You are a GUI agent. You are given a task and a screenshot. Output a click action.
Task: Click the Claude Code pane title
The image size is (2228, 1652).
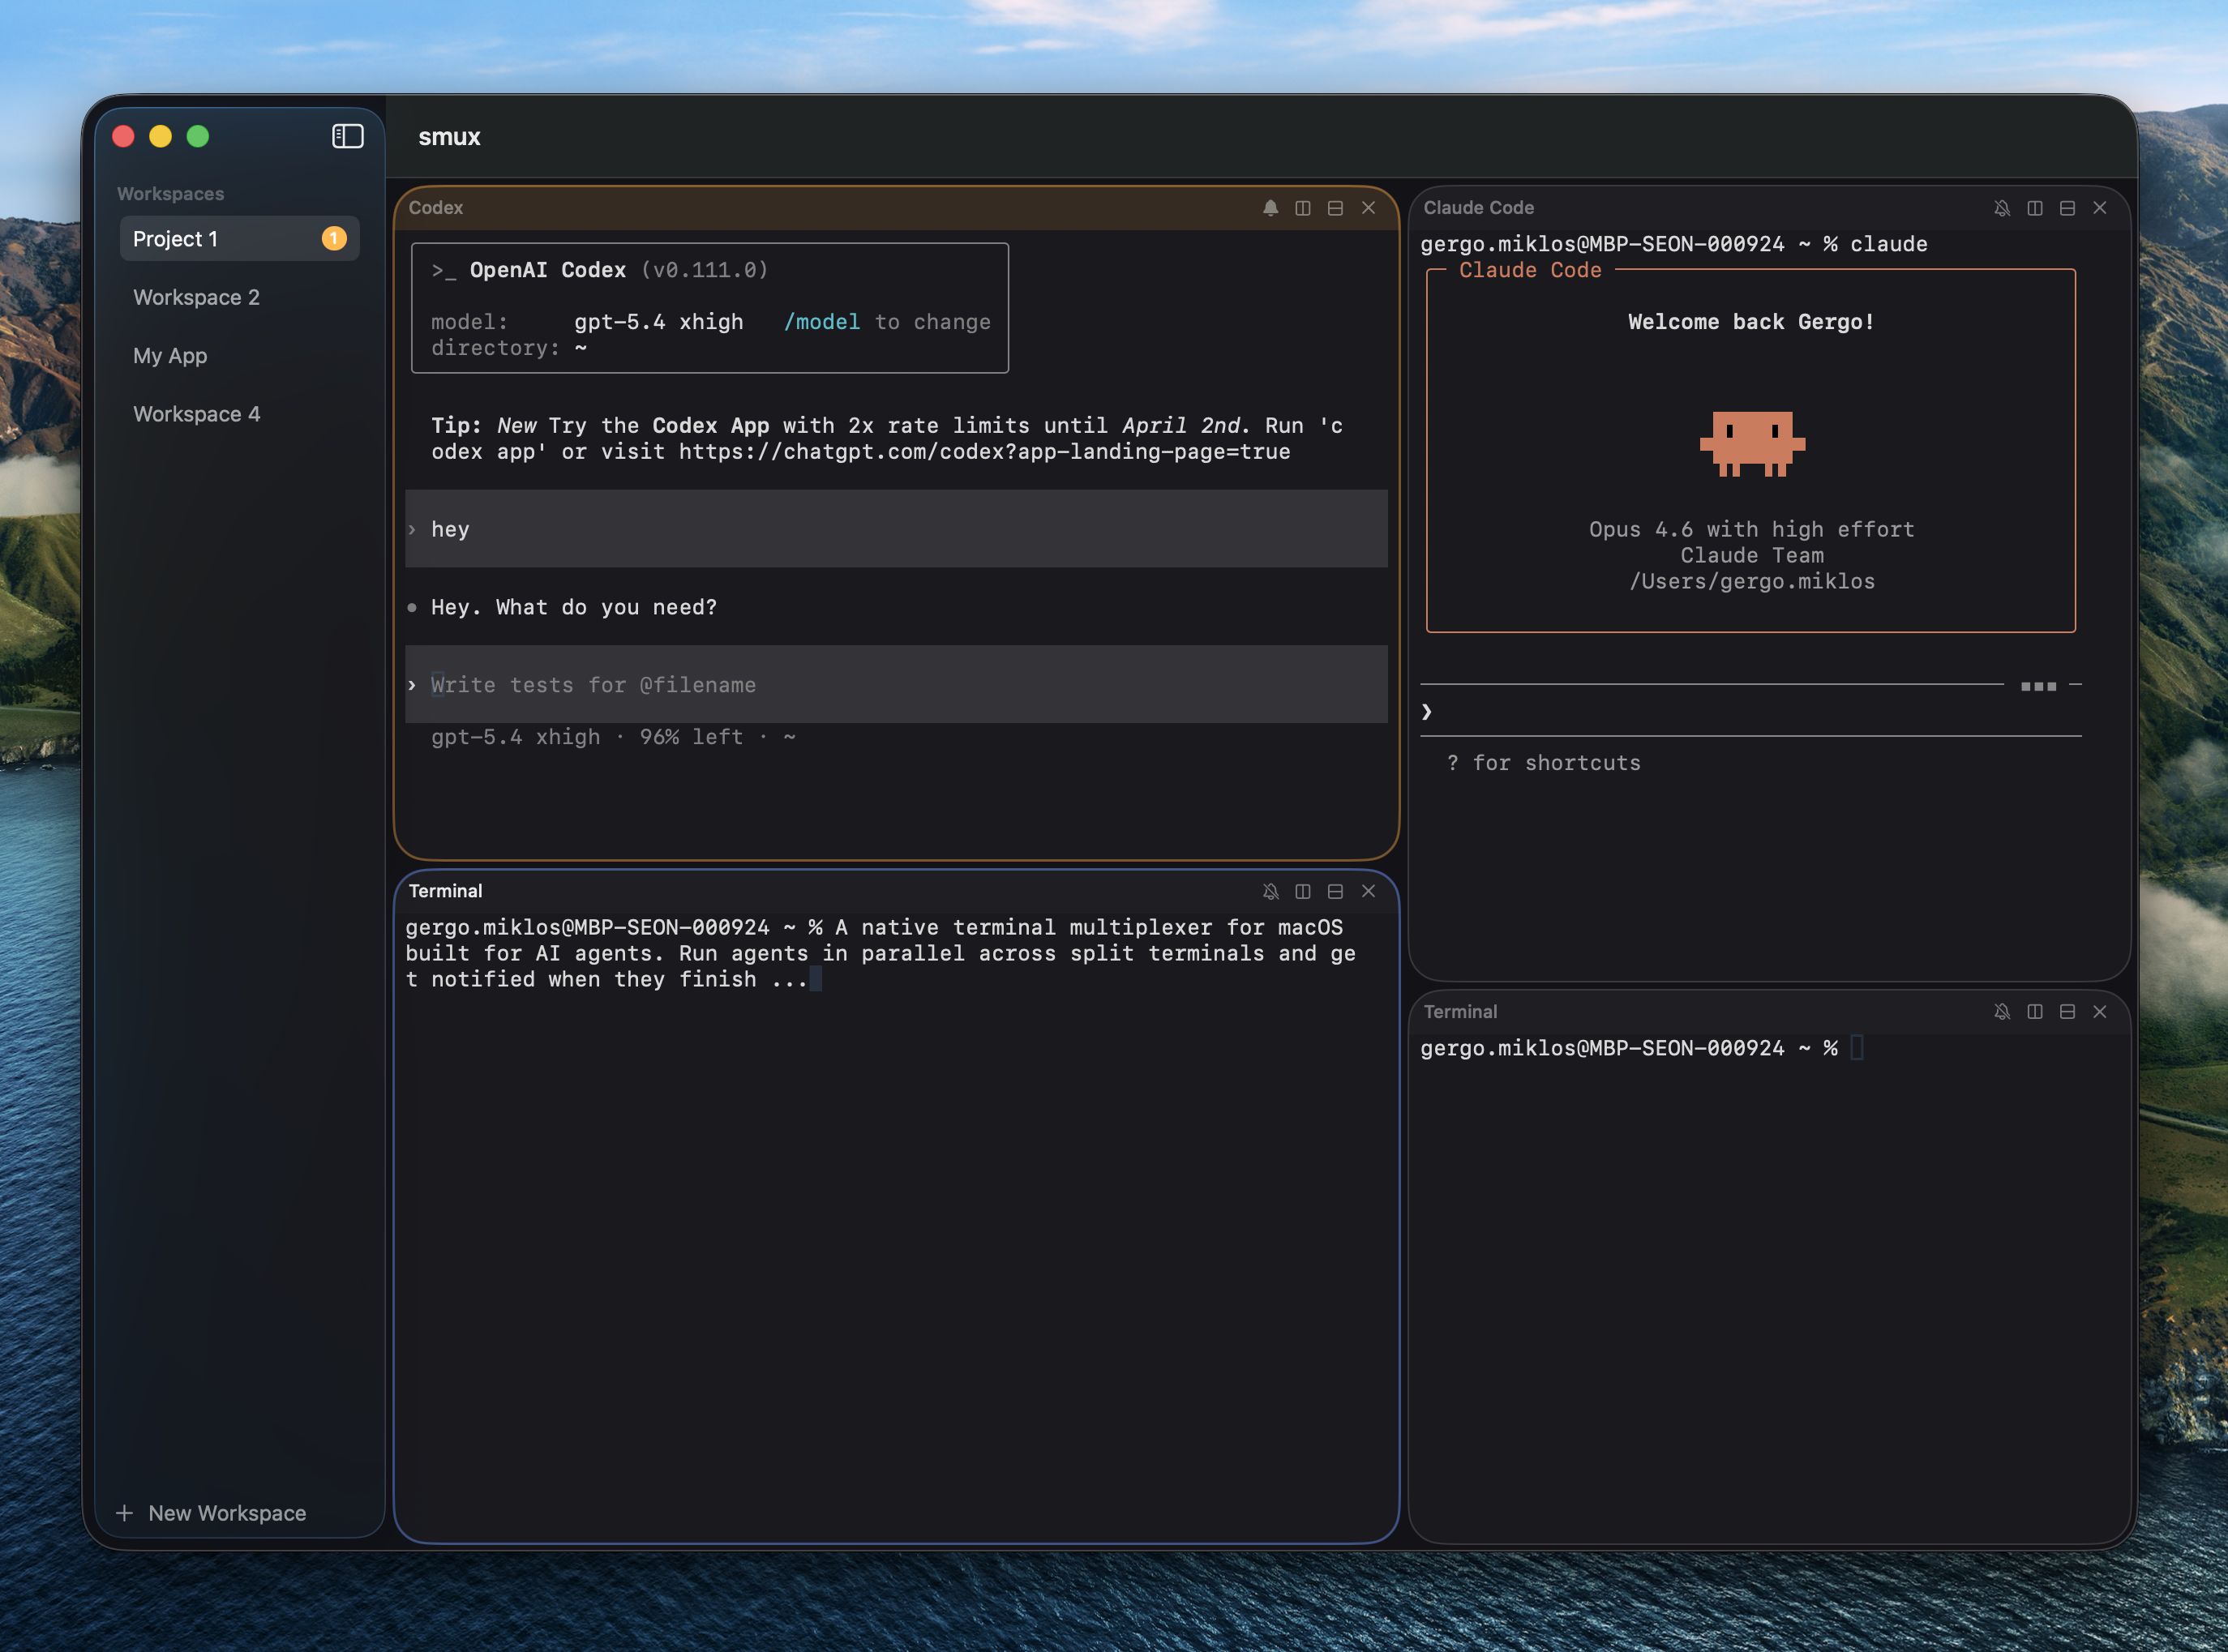coord(1478,208)
